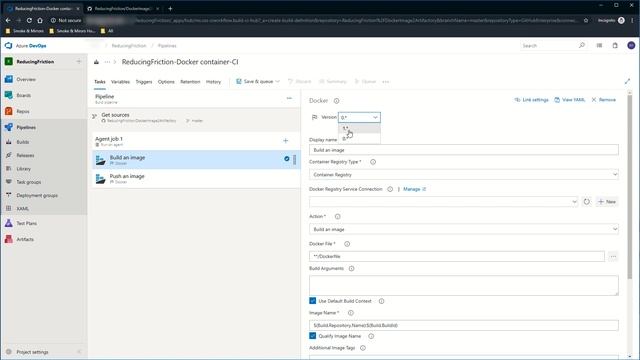The height and width of the screenshot is (360, 640).
Task: Collapse the project sidebar
Action: click(x=79, y=352)
